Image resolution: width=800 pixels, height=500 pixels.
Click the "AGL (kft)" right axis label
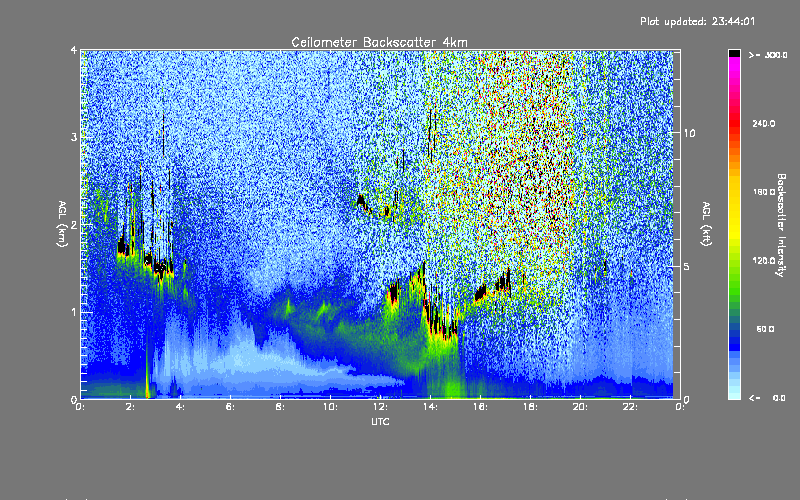[x=706, y=224]
